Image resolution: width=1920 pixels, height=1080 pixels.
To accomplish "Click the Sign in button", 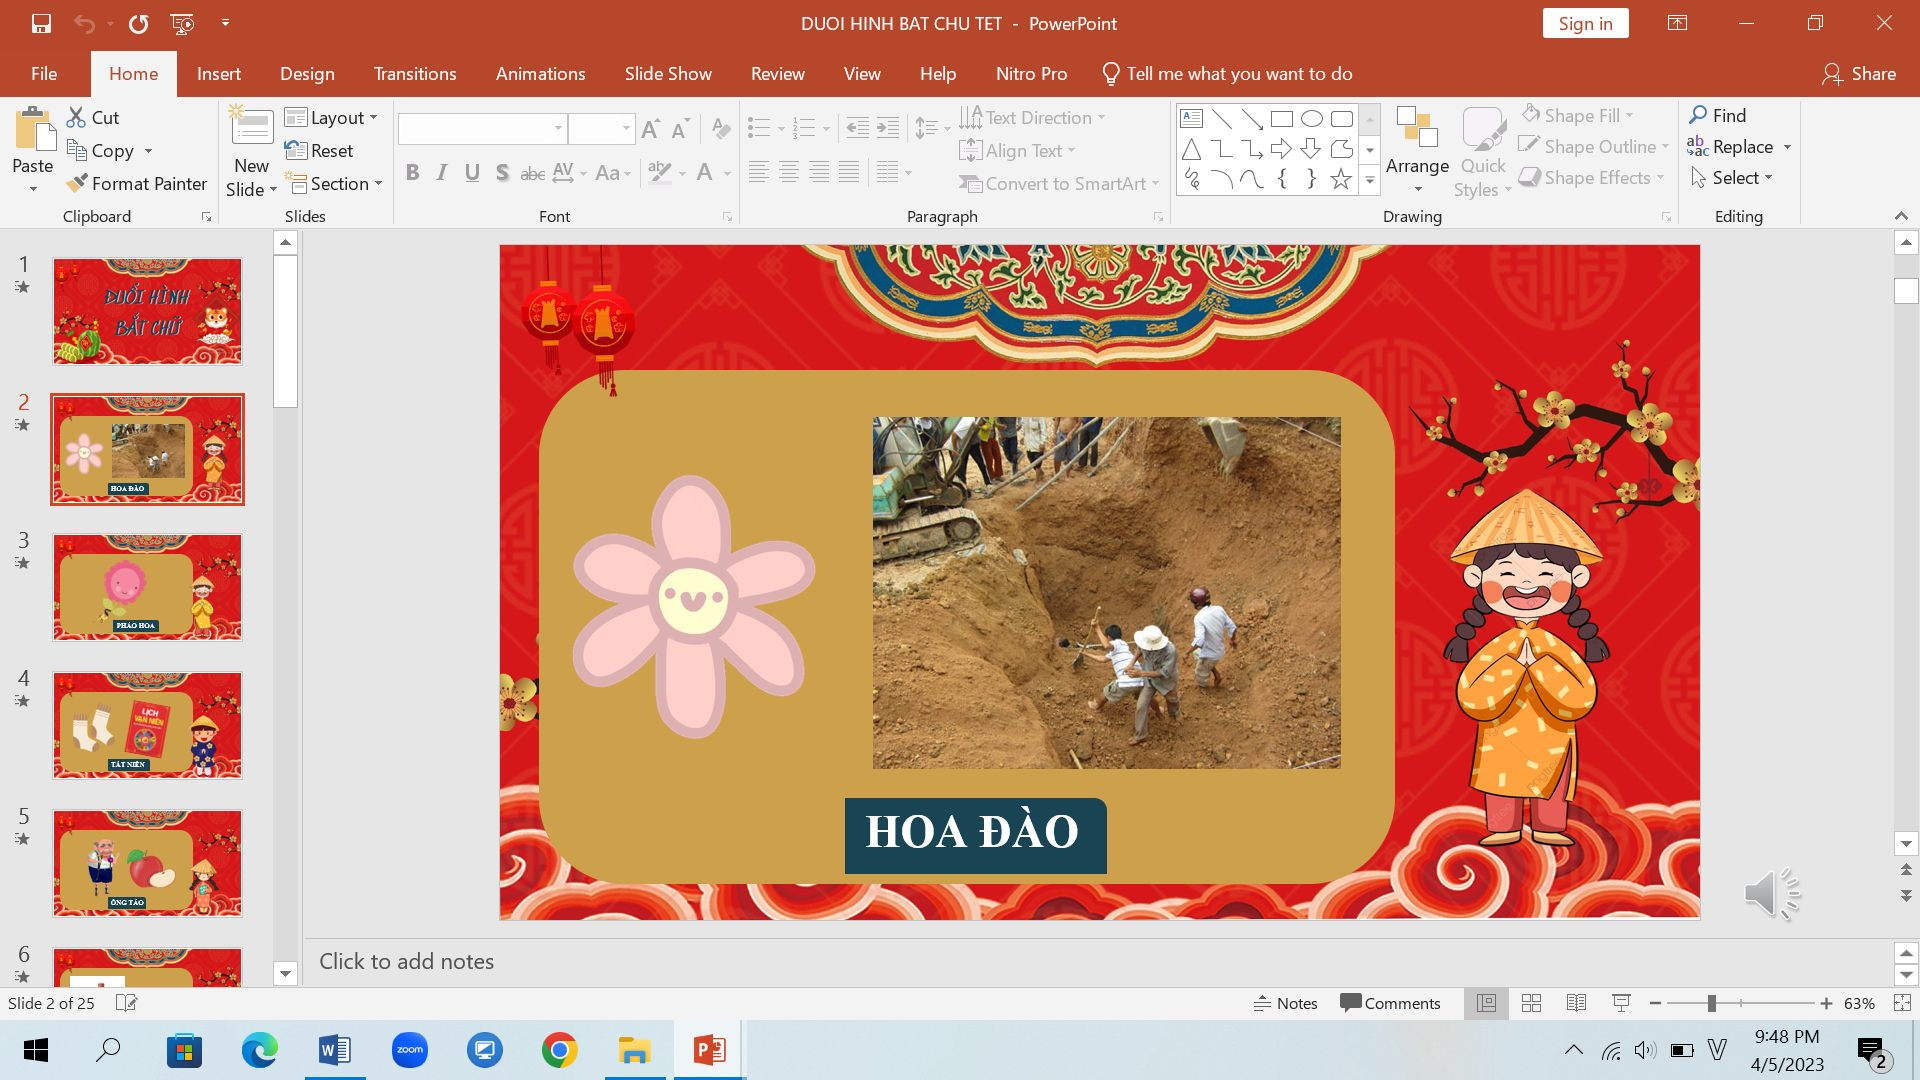I will tap(1584, 23).
